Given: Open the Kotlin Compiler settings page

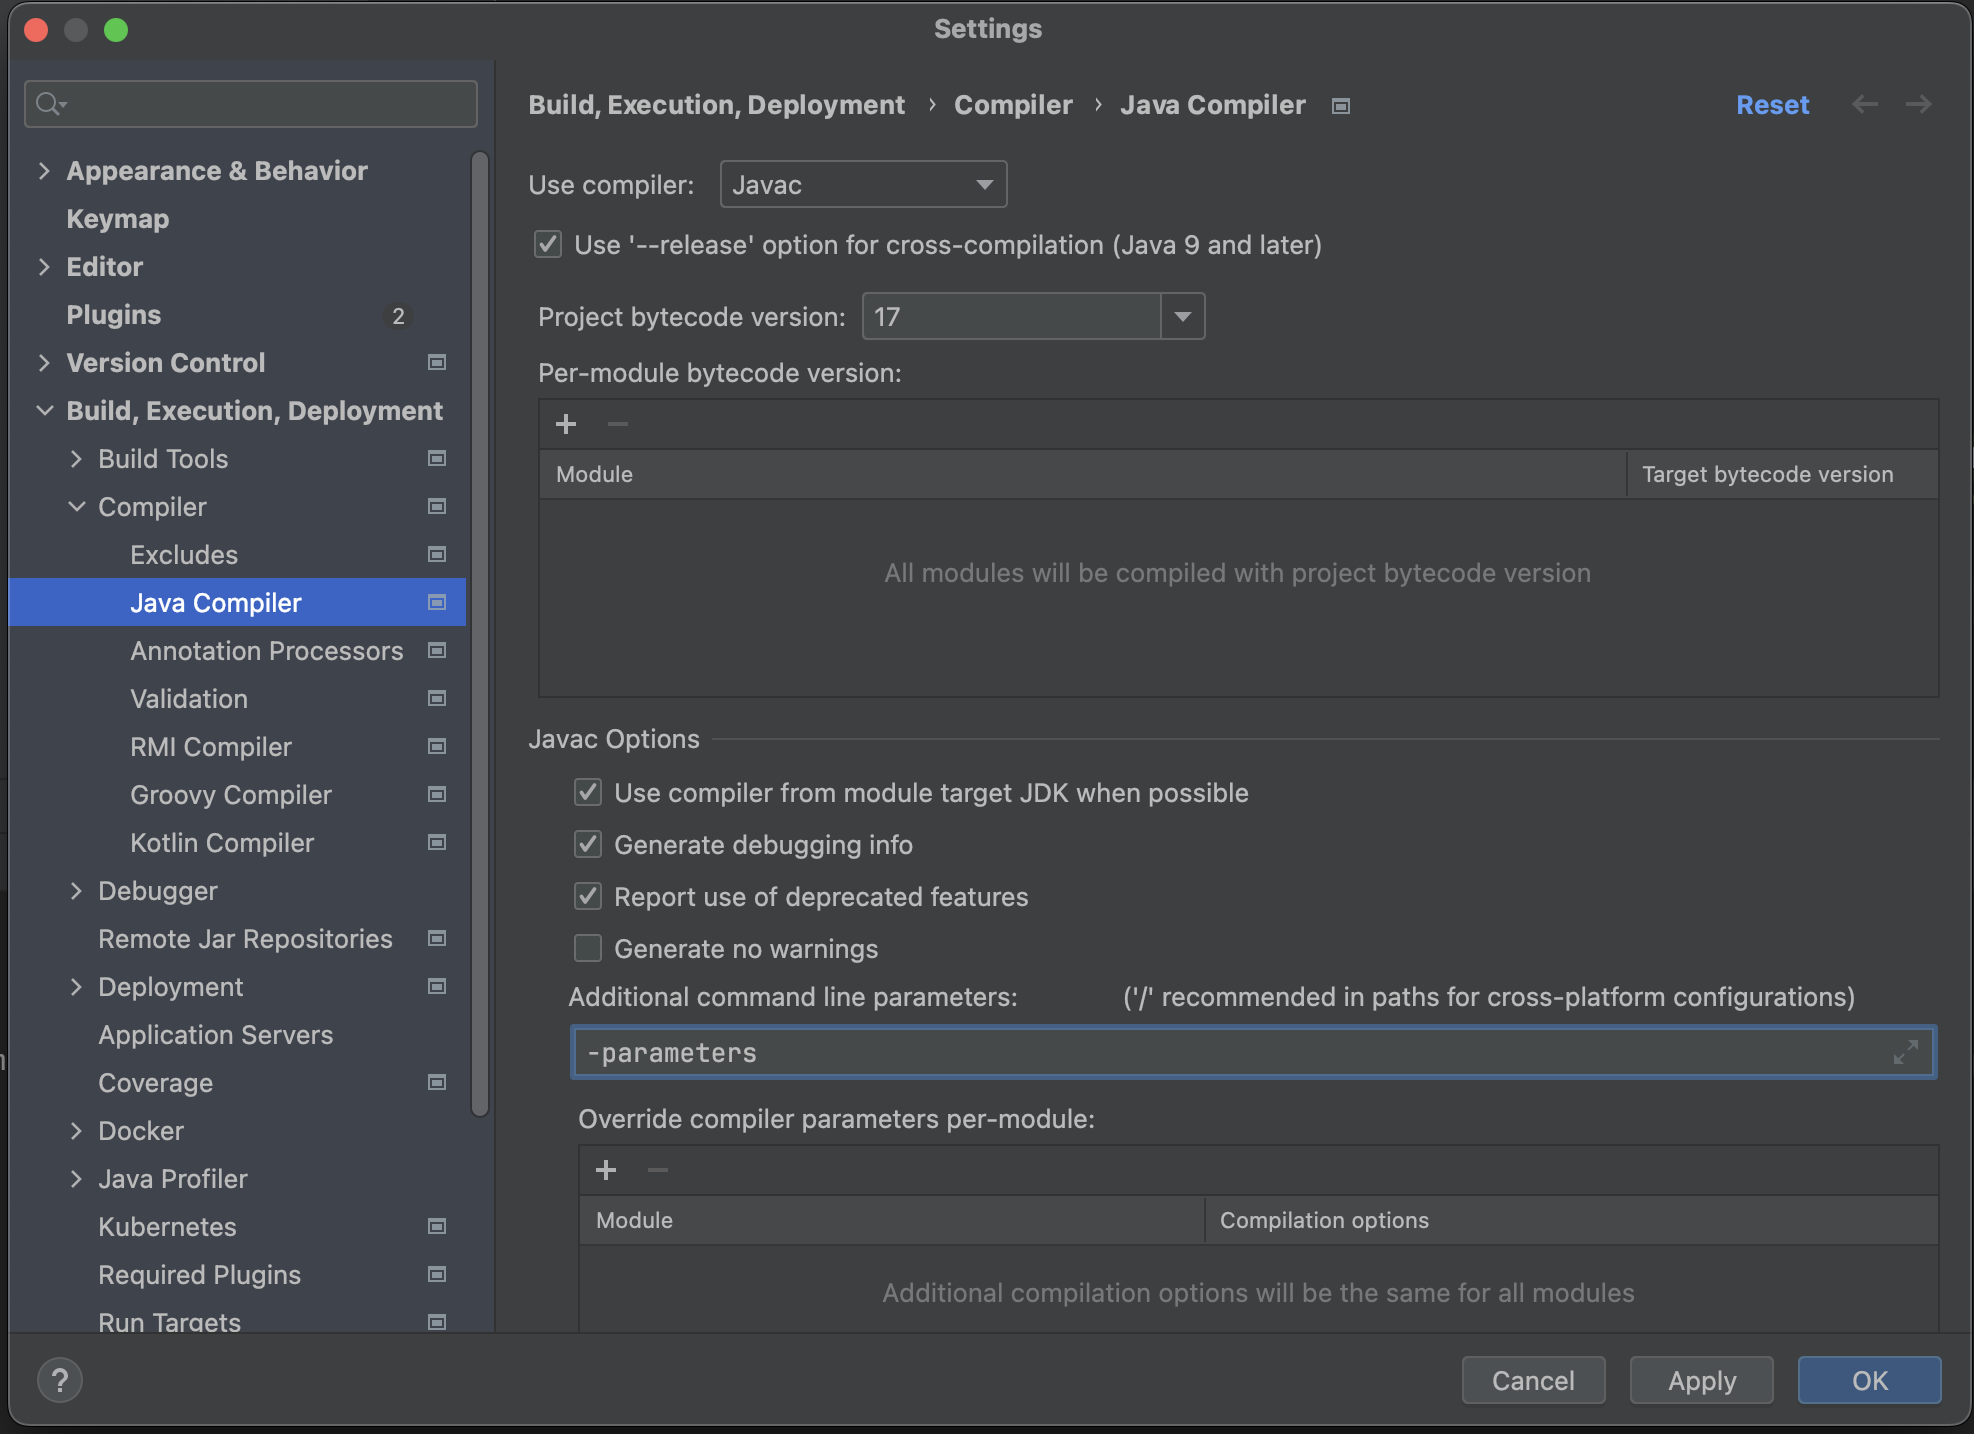Looking at the screenshot, I should pyautogui.click(x=222, y=842).
